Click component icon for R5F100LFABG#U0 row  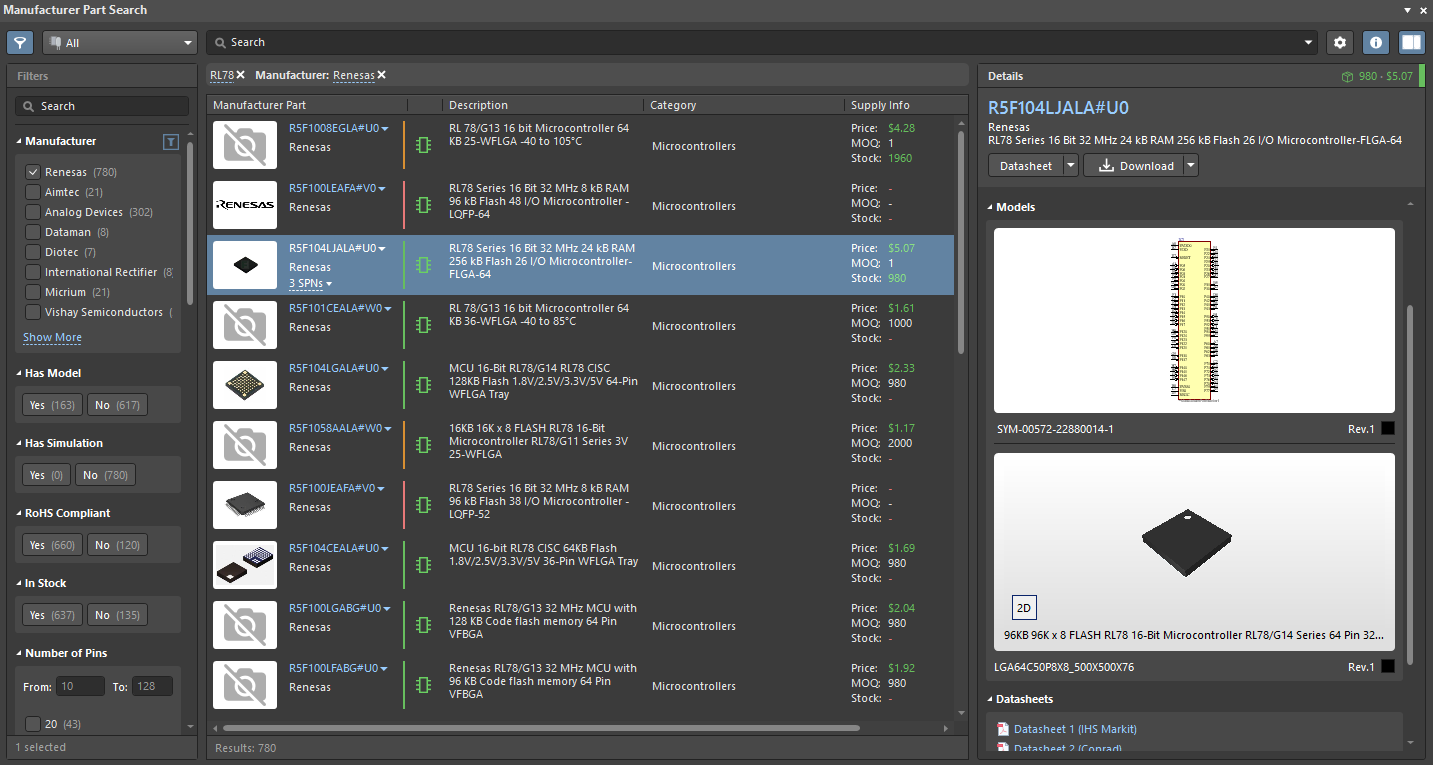(423, 685)
